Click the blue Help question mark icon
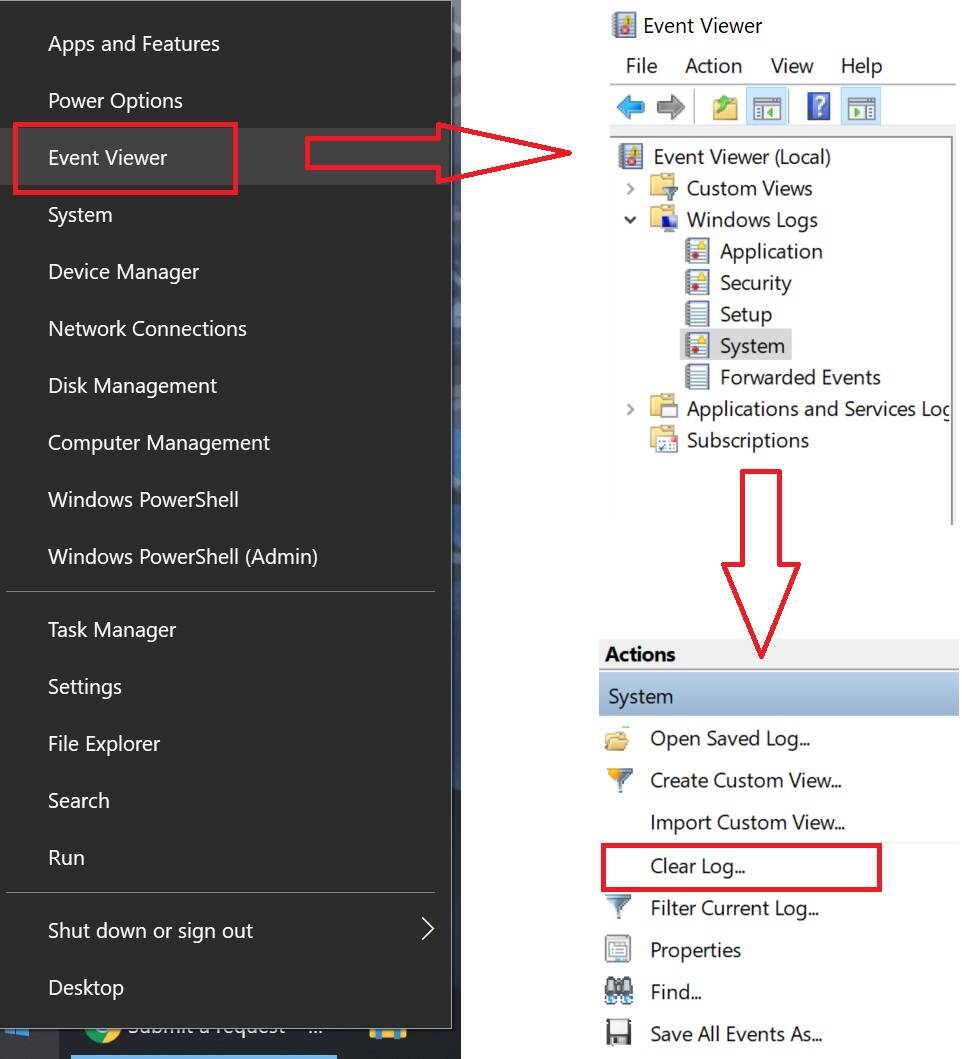This screenshot has width=962, height=1059. click(818, 107)
